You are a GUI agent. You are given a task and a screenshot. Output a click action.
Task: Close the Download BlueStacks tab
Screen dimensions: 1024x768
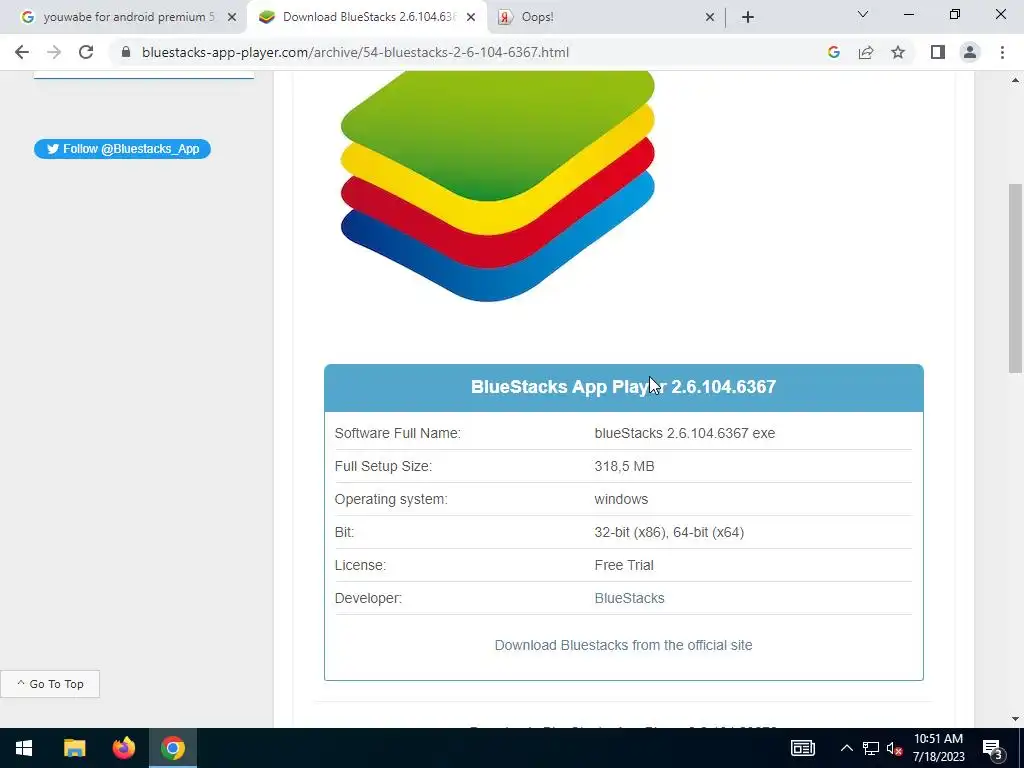(471, 17)
